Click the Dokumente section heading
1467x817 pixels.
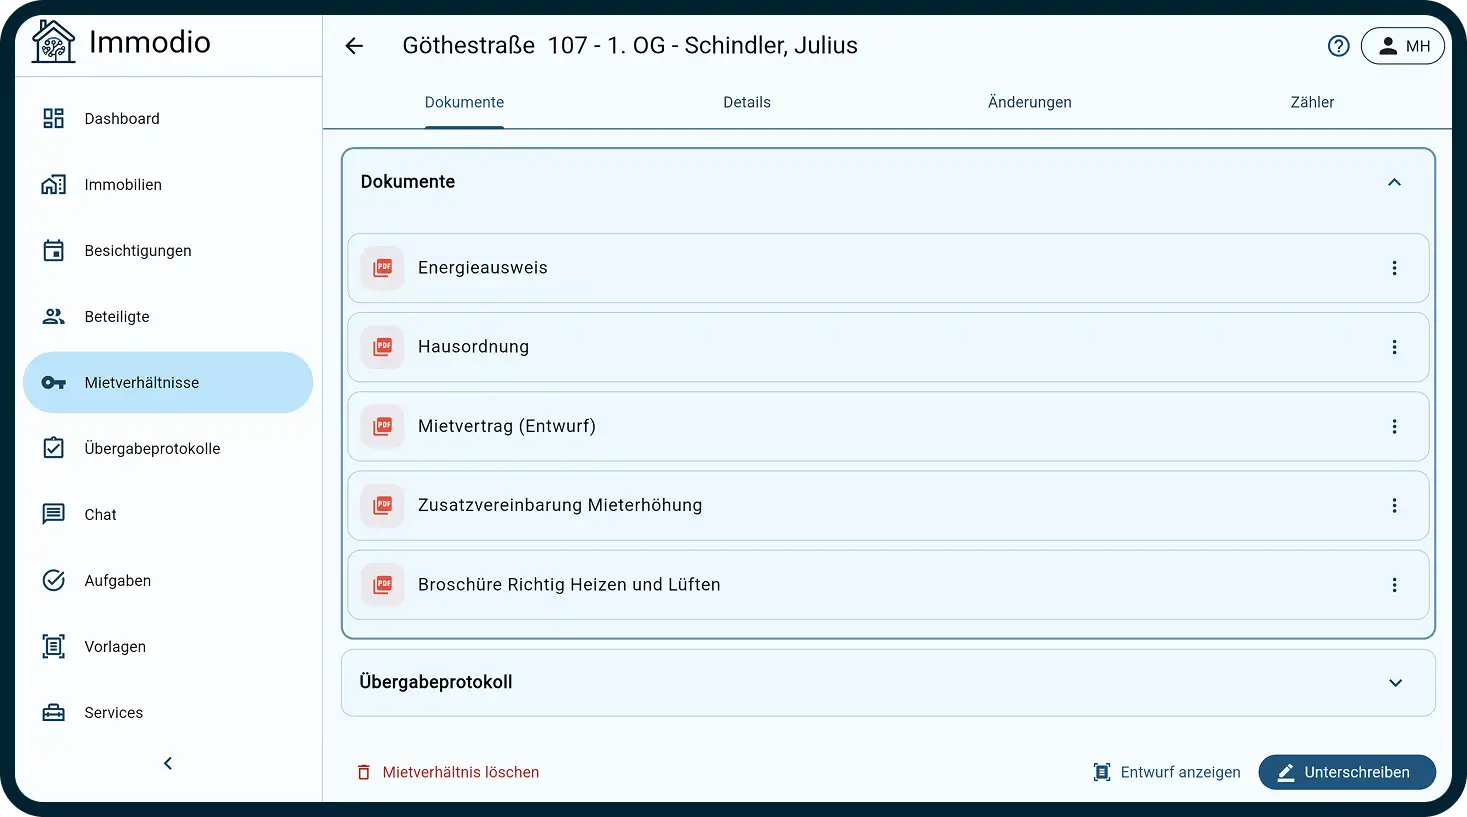[x=408, y=182]
